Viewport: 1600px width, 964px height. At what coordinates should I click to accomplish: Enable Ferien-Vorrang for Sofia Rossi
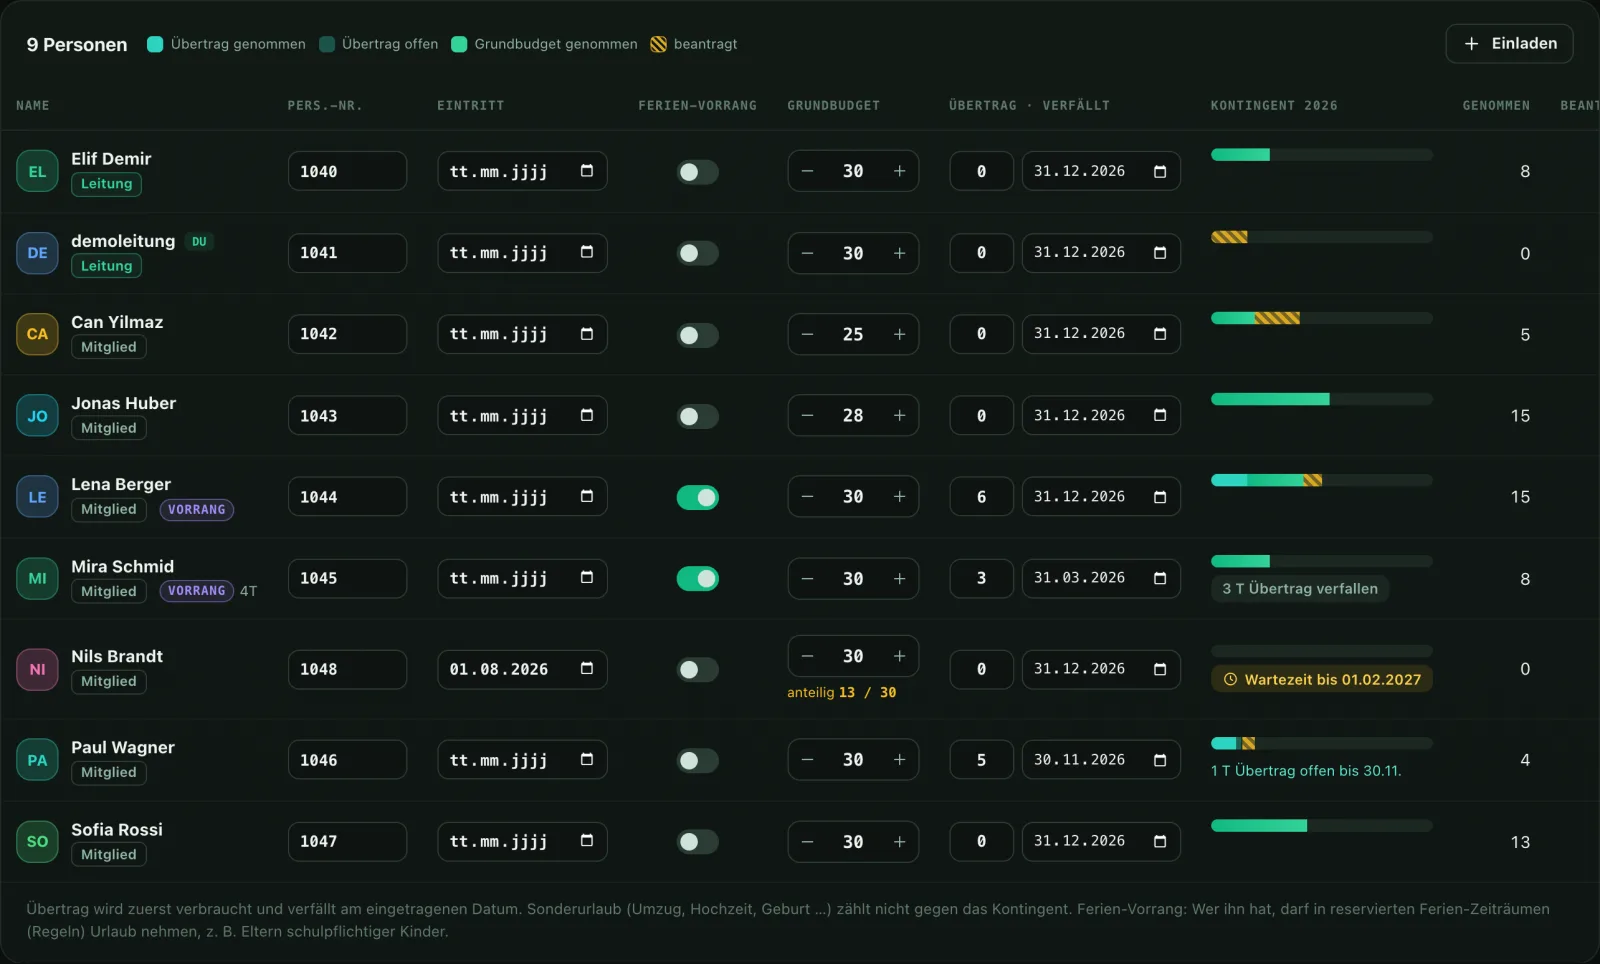coord(697,842)
